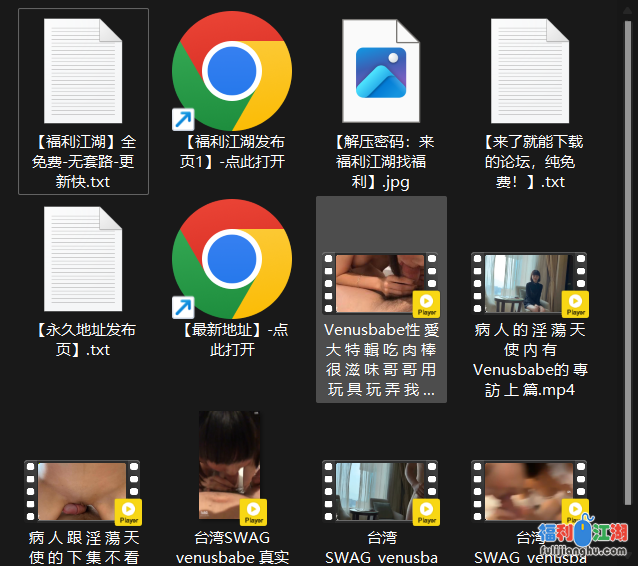
Task: Click the 【永久地址发布页】.txt file name label
Action: (x=83, y=340)
